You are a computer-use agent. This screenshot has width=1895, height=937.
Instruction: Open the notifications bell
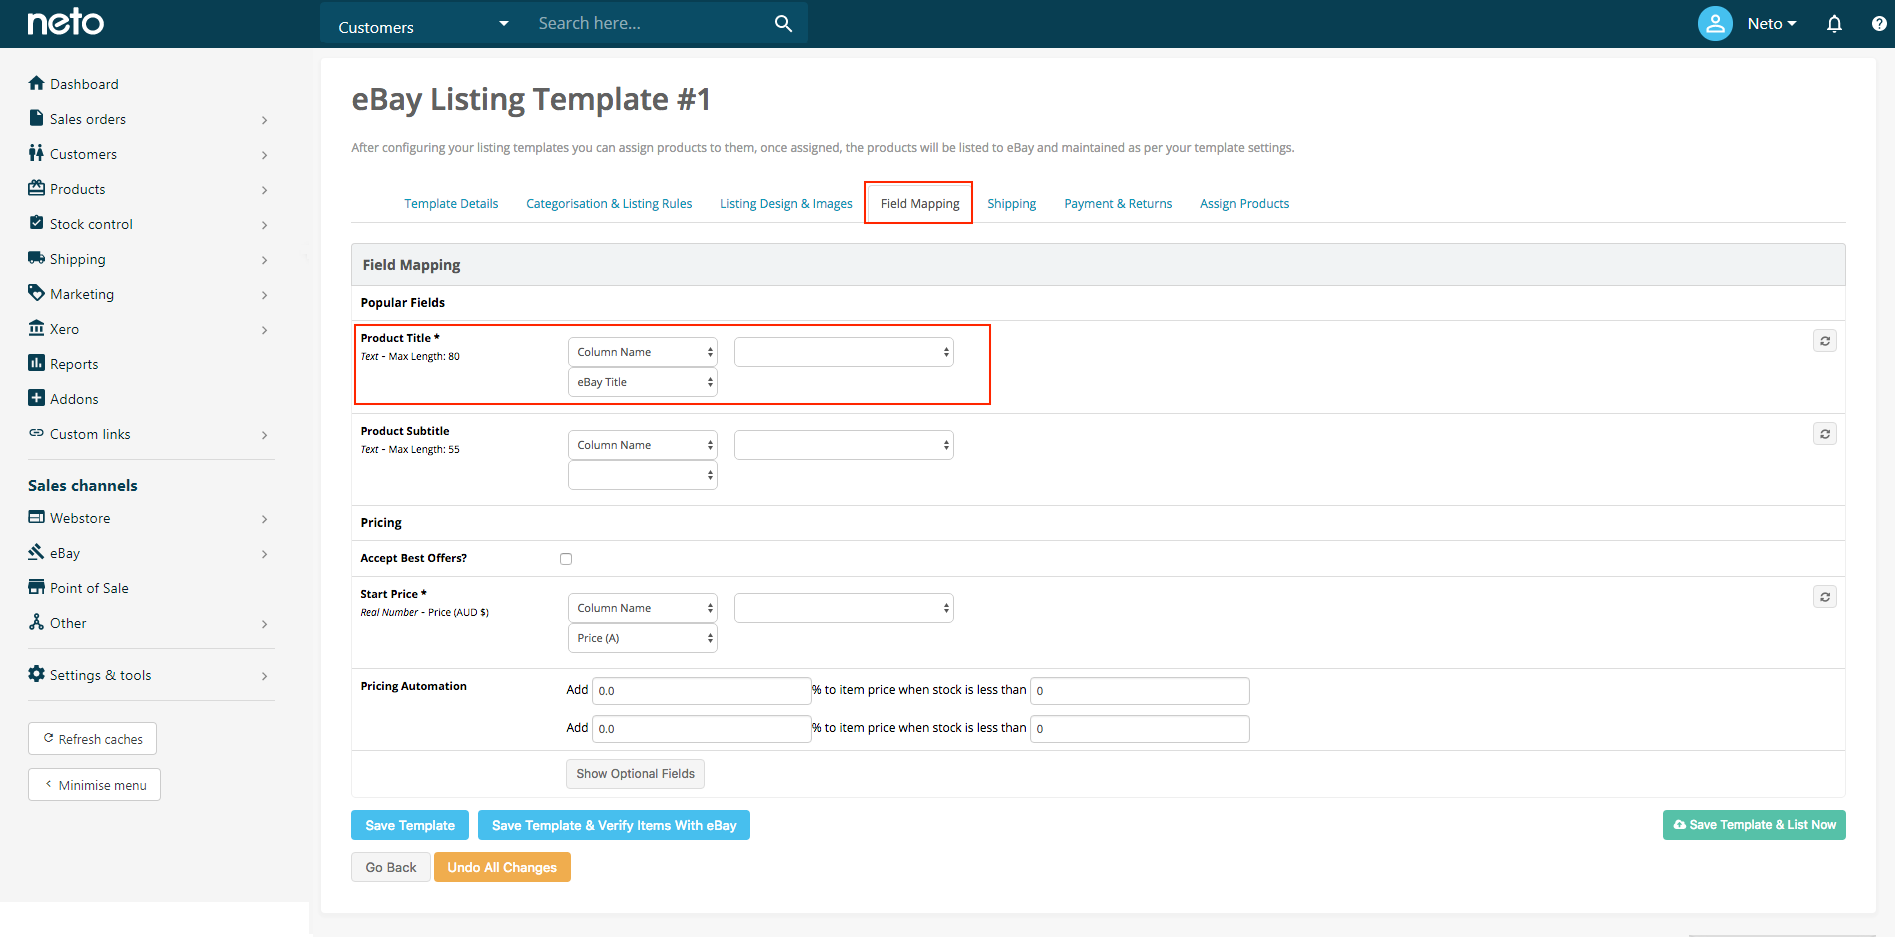(x=1834, y=24)
